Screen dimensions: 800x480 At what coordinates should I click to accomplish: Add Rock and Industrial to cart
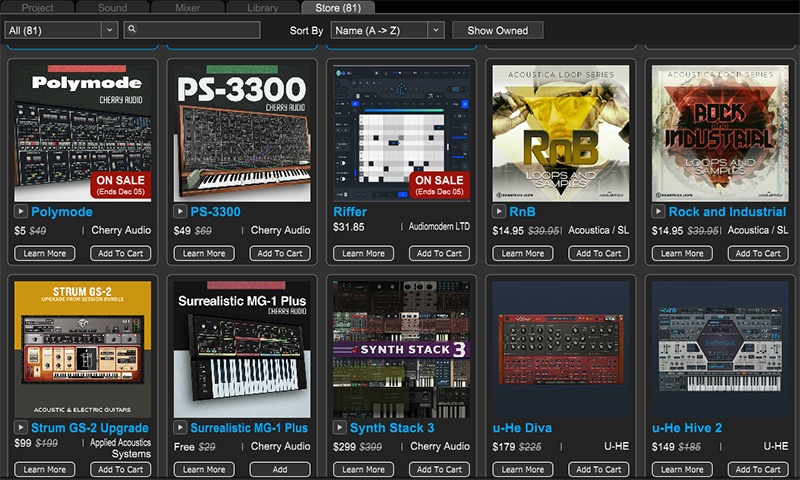coord(758,253)
